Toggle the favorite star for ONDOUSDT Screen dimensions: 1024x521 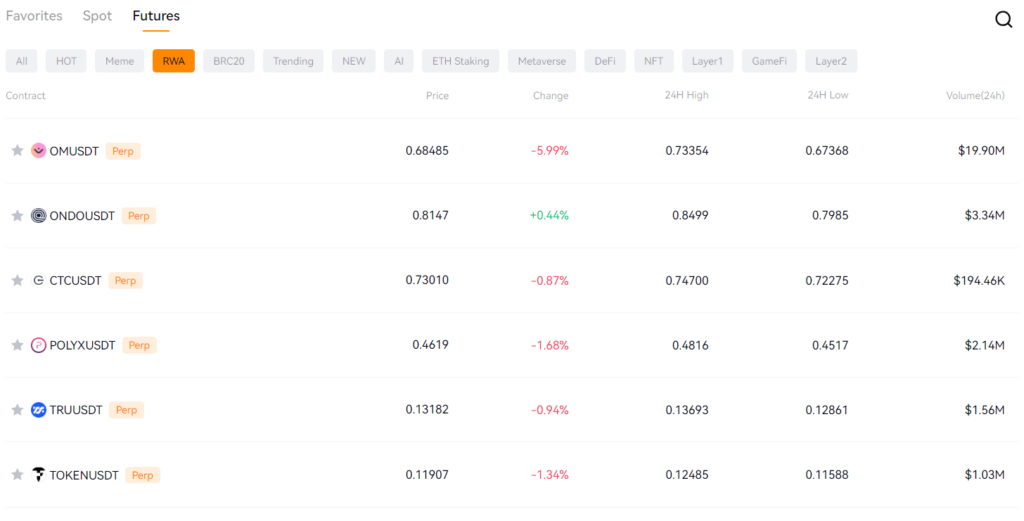pos(17,215)
